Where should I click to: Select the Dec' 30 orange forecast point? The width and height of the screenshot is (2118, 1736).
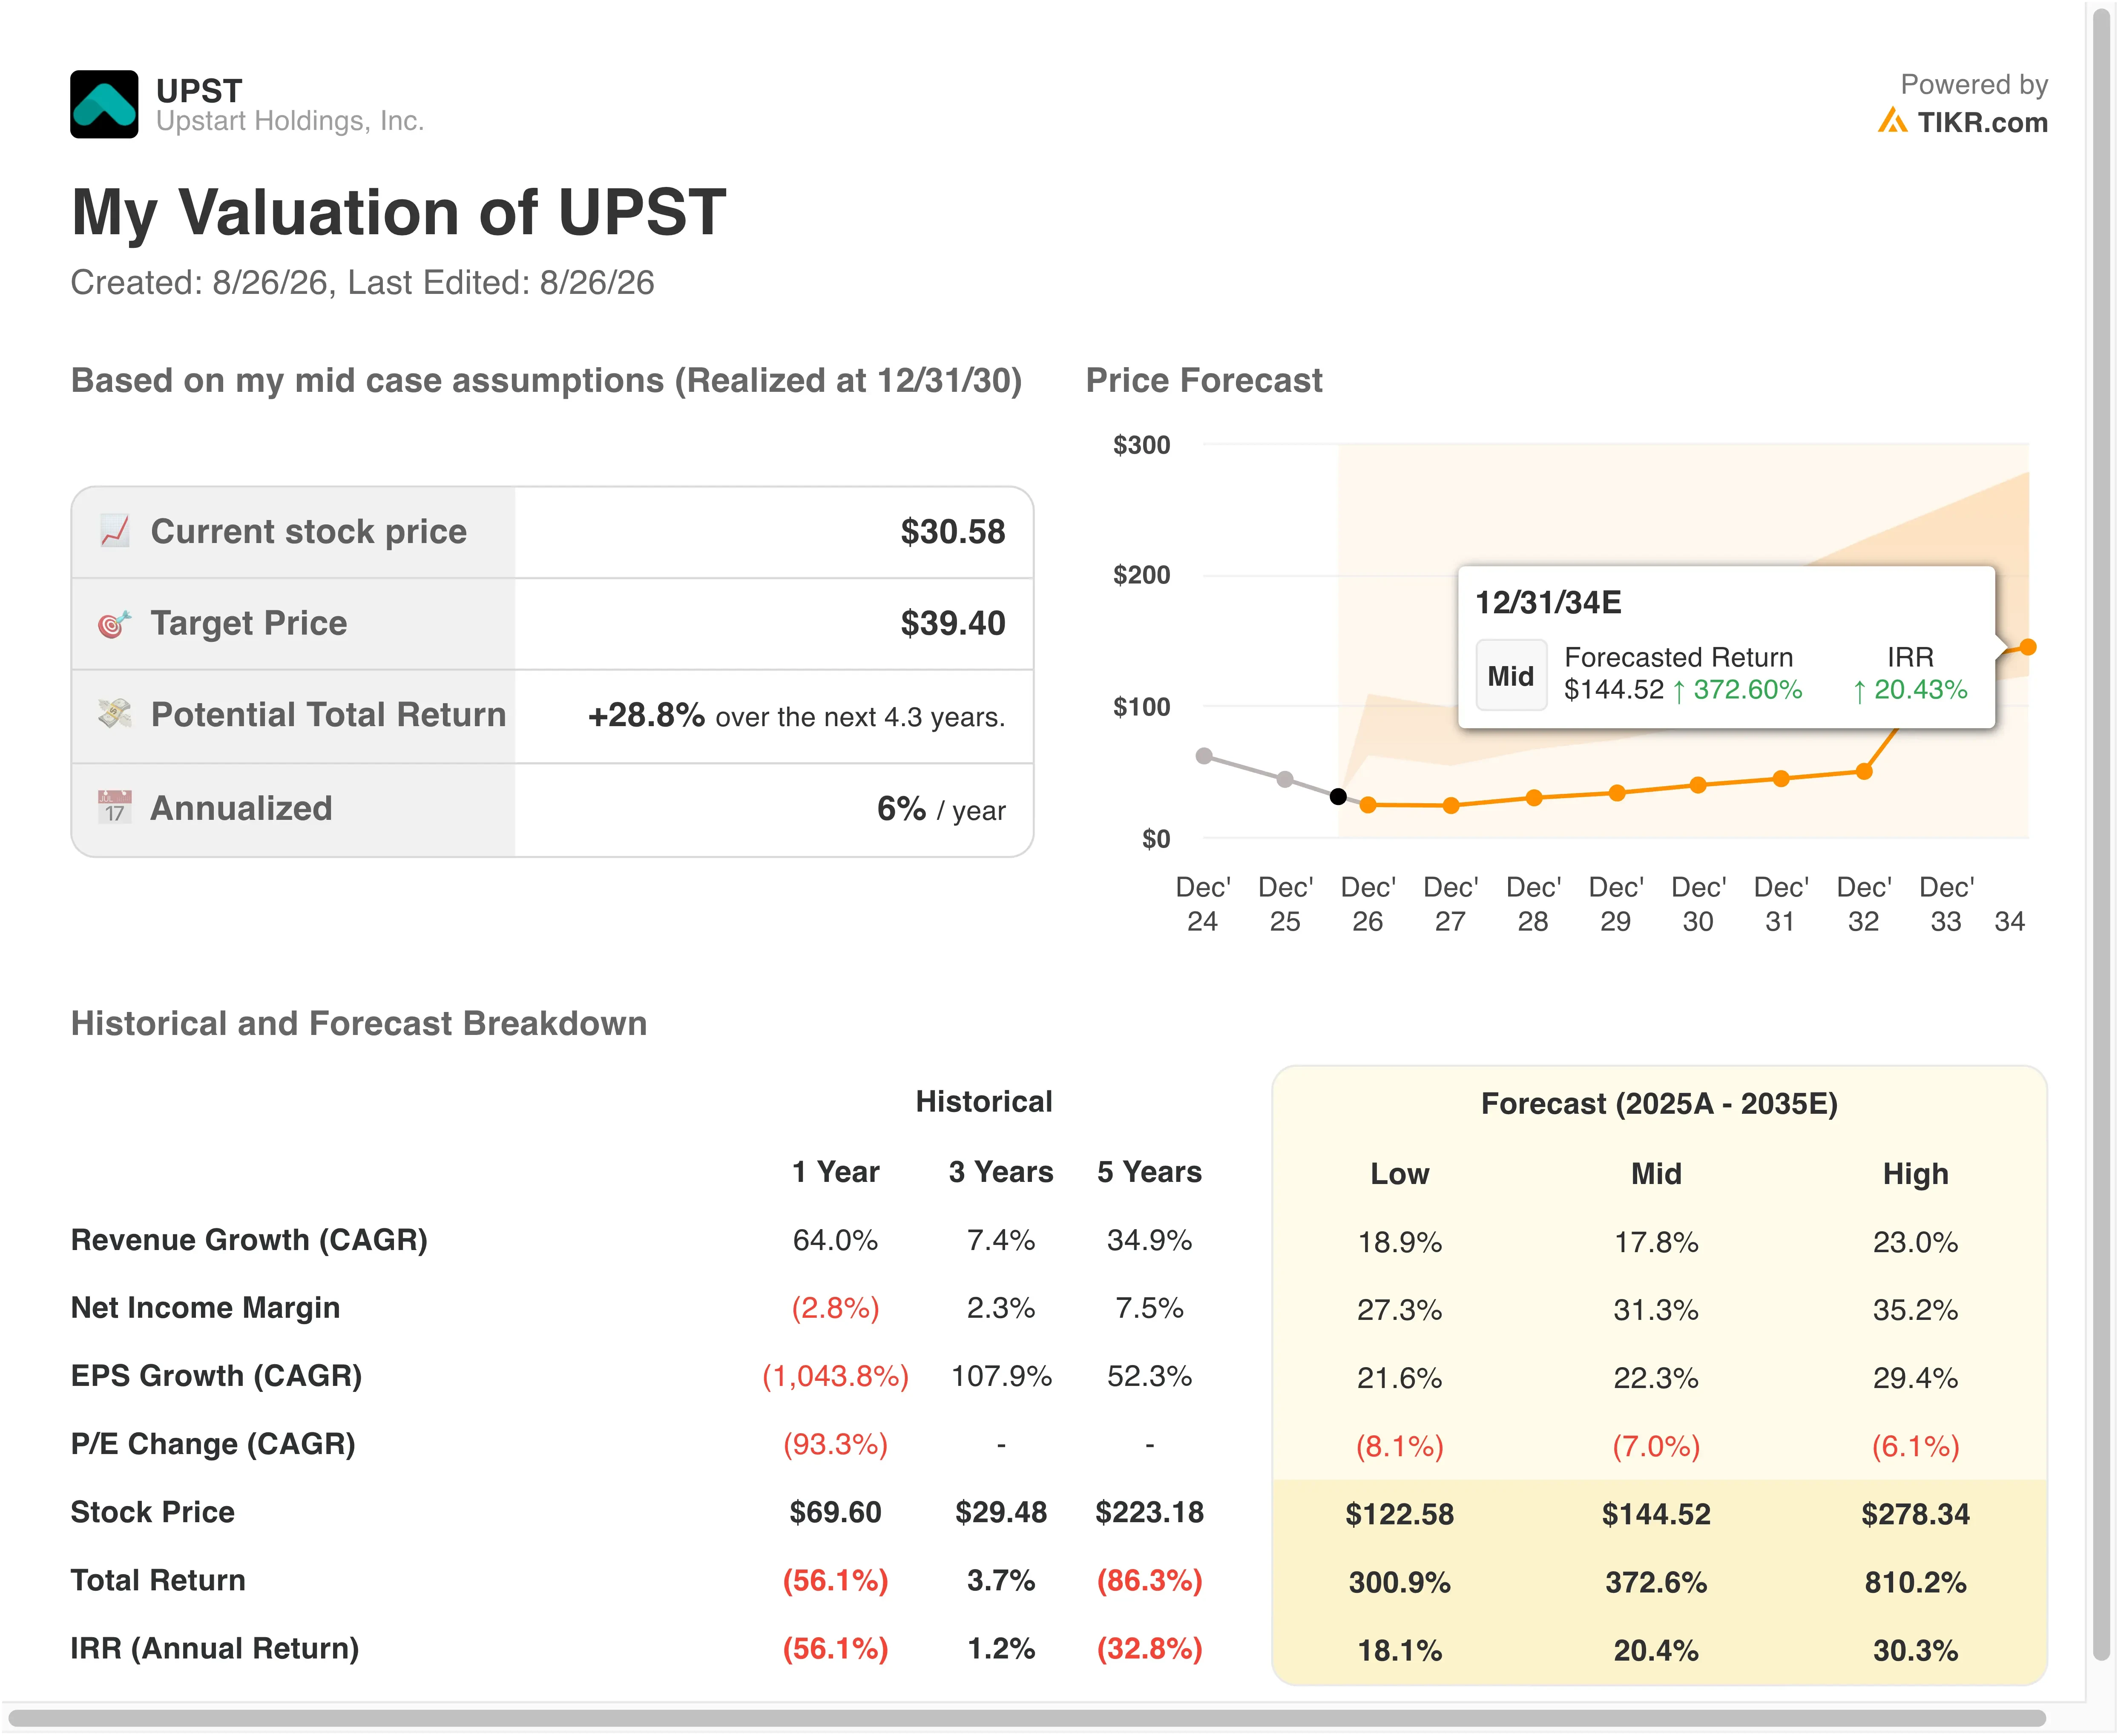point(1698,785)
